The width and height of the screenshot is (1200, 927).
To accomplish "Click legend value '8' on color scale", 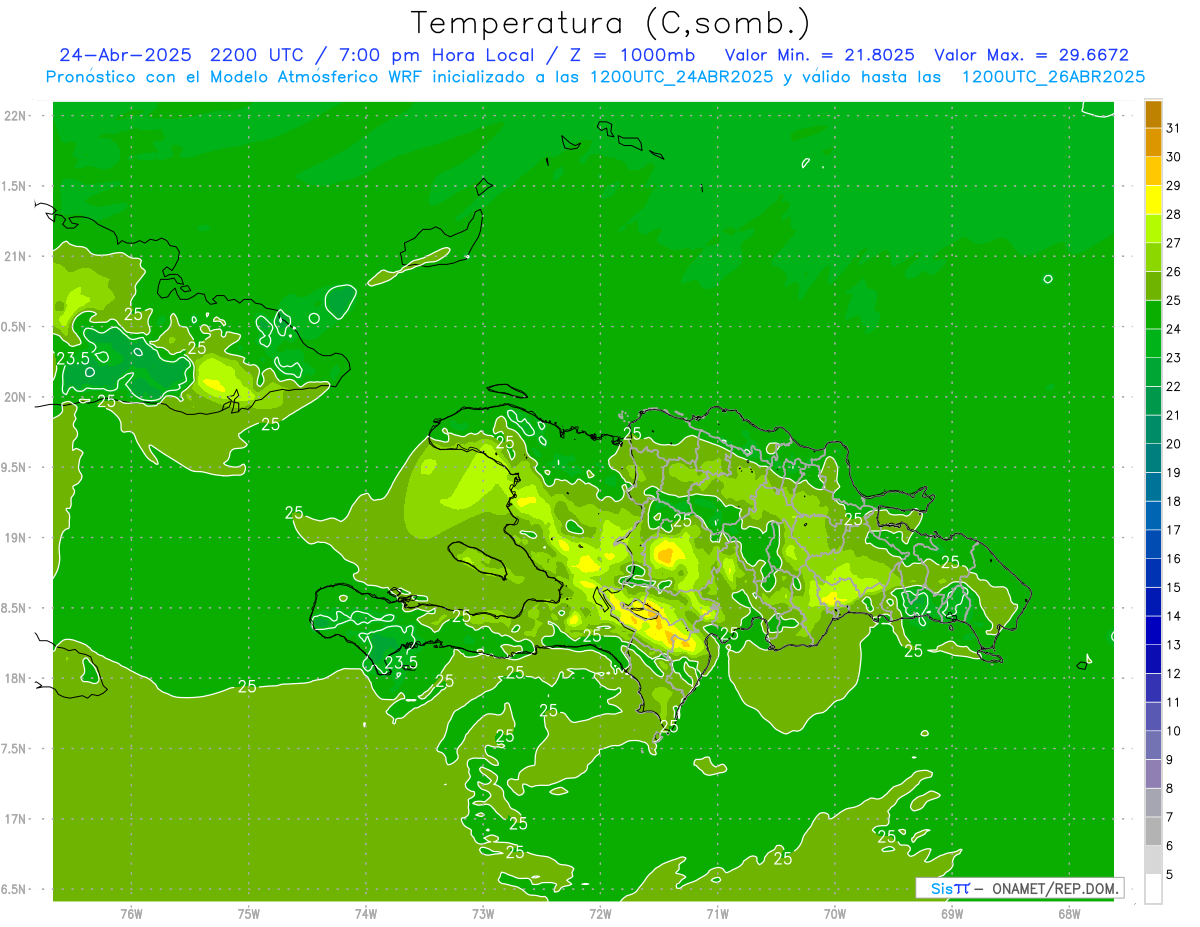I will coord(1170,787).
